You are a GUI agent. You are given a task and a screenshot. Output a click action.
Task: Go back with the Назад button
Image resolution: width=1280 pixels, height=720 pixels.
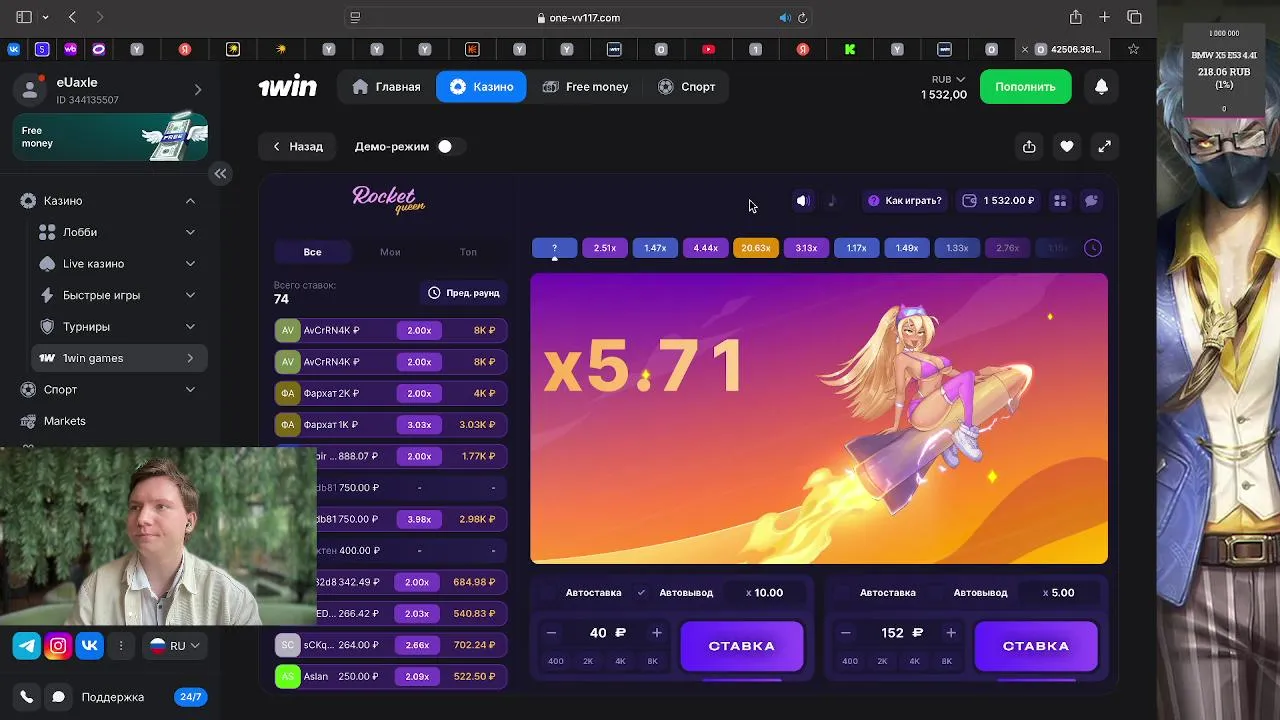click(298, 146)
